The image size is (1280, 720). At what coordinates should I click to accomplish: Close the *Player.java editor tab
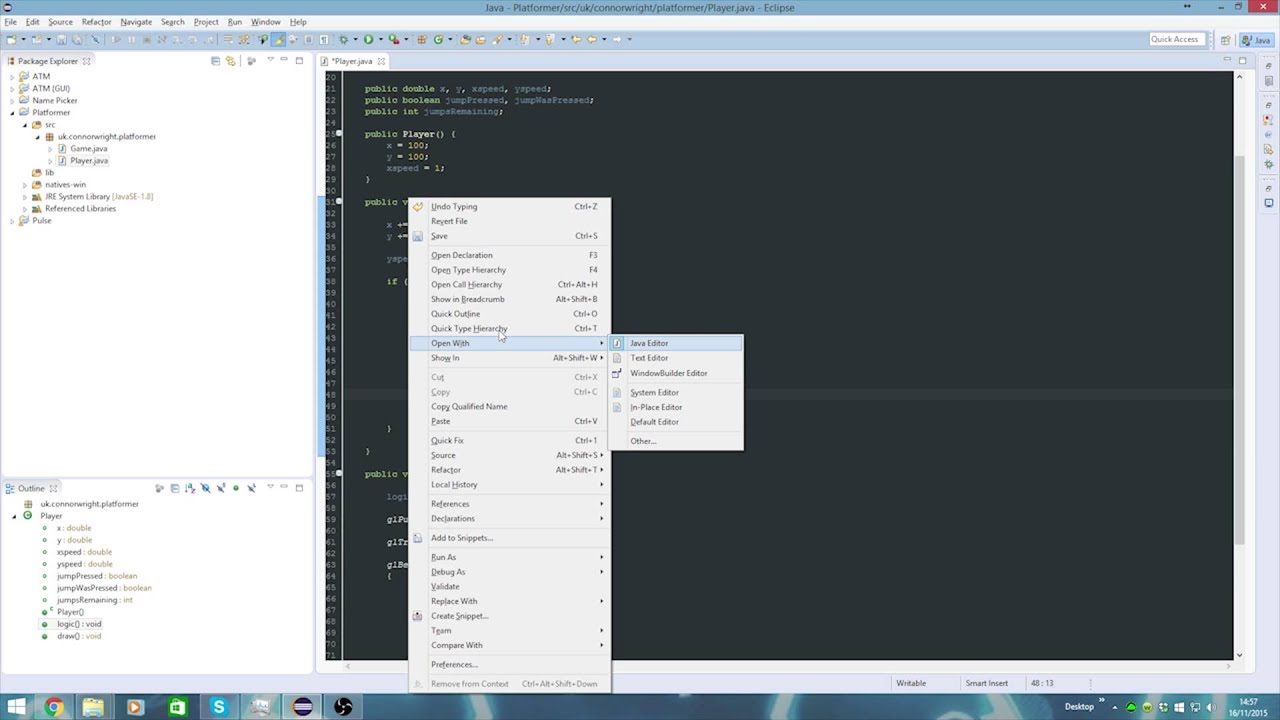click(381, 61)
